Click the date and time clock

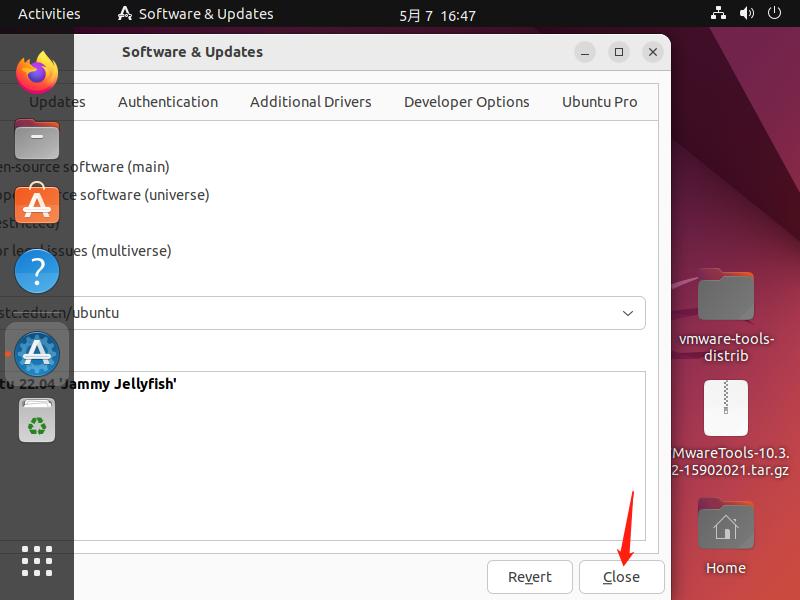pos(437,16)
